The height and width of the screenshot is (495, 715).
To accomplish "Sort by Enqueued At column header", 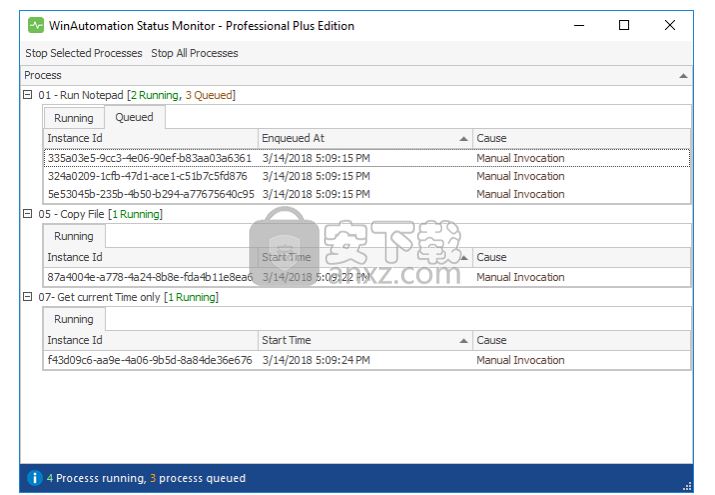I will tap(365, 138).
